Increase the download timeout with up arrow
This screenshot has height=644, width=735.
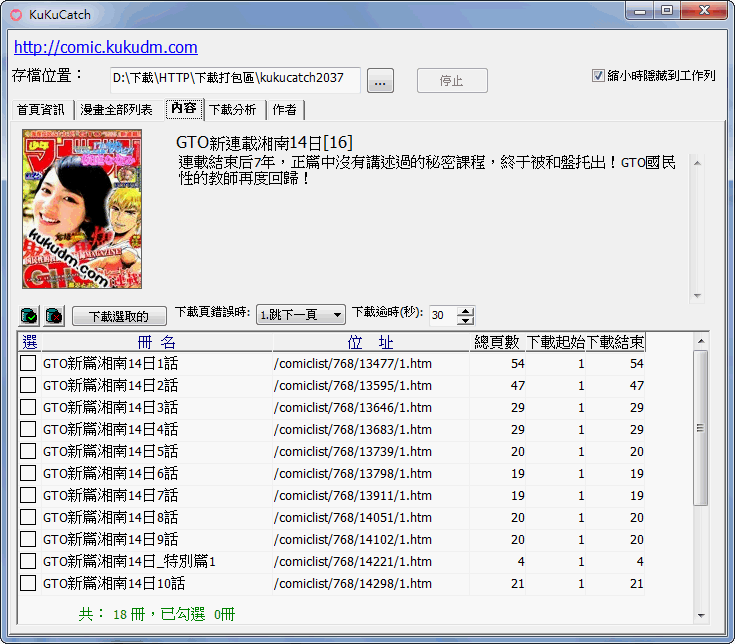click(465, 310)
